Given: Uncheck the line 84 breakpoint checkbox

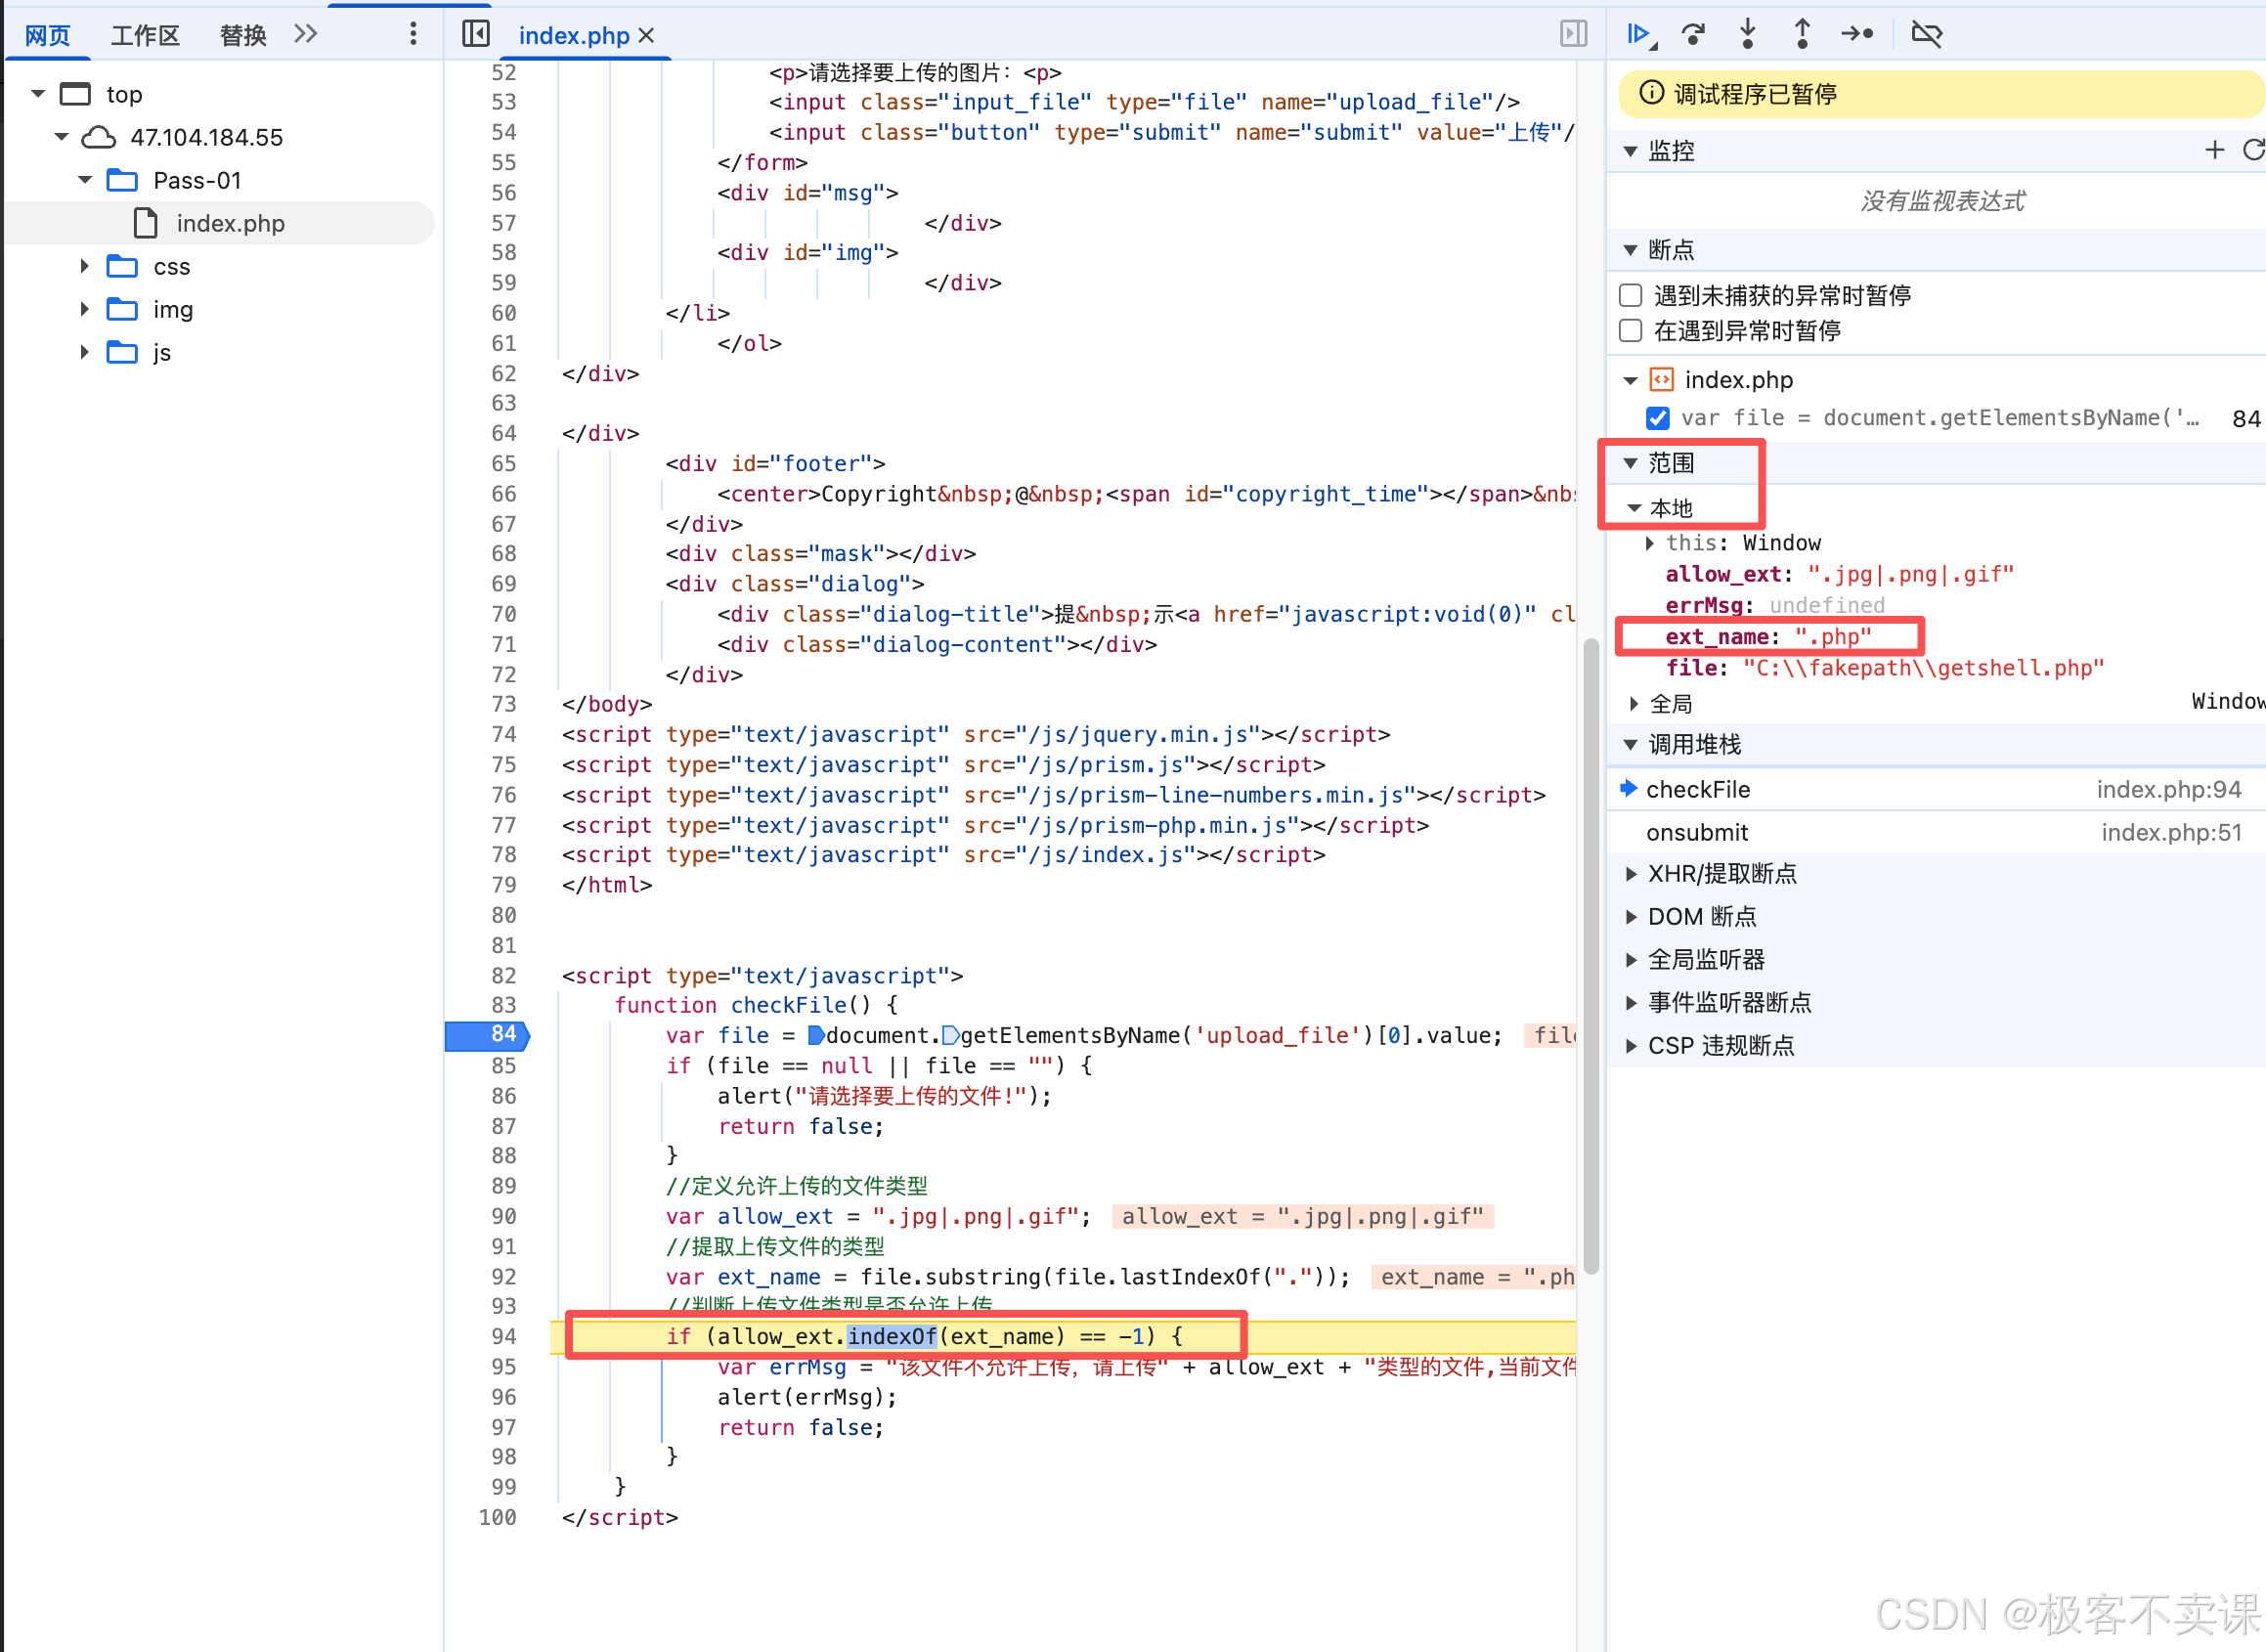Looking at the screenshot, I should pyautogui.click(x=1658, y=418).
